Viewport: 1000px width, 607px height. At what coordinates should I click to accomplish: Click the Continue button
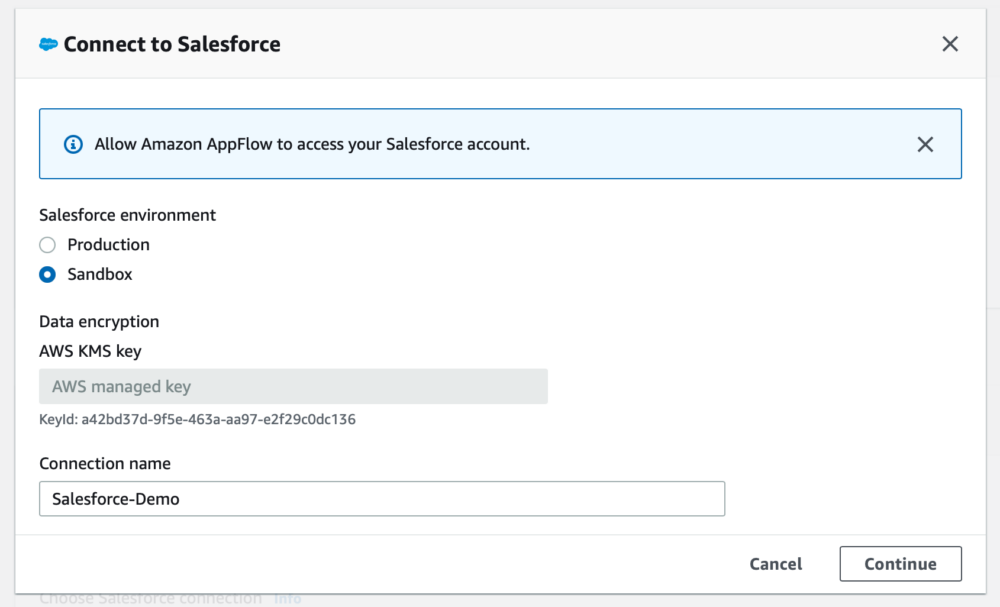[x=901, y=564]
